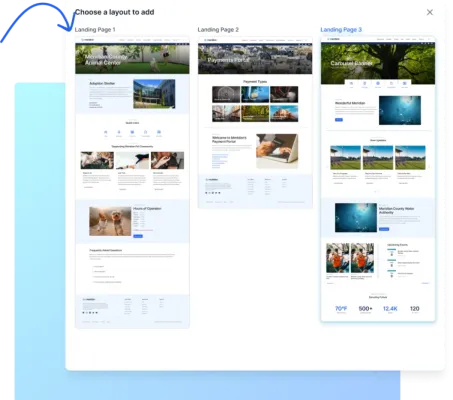Select the Landing Page 1 label
453x400 pixels.
tap(95, 30)
